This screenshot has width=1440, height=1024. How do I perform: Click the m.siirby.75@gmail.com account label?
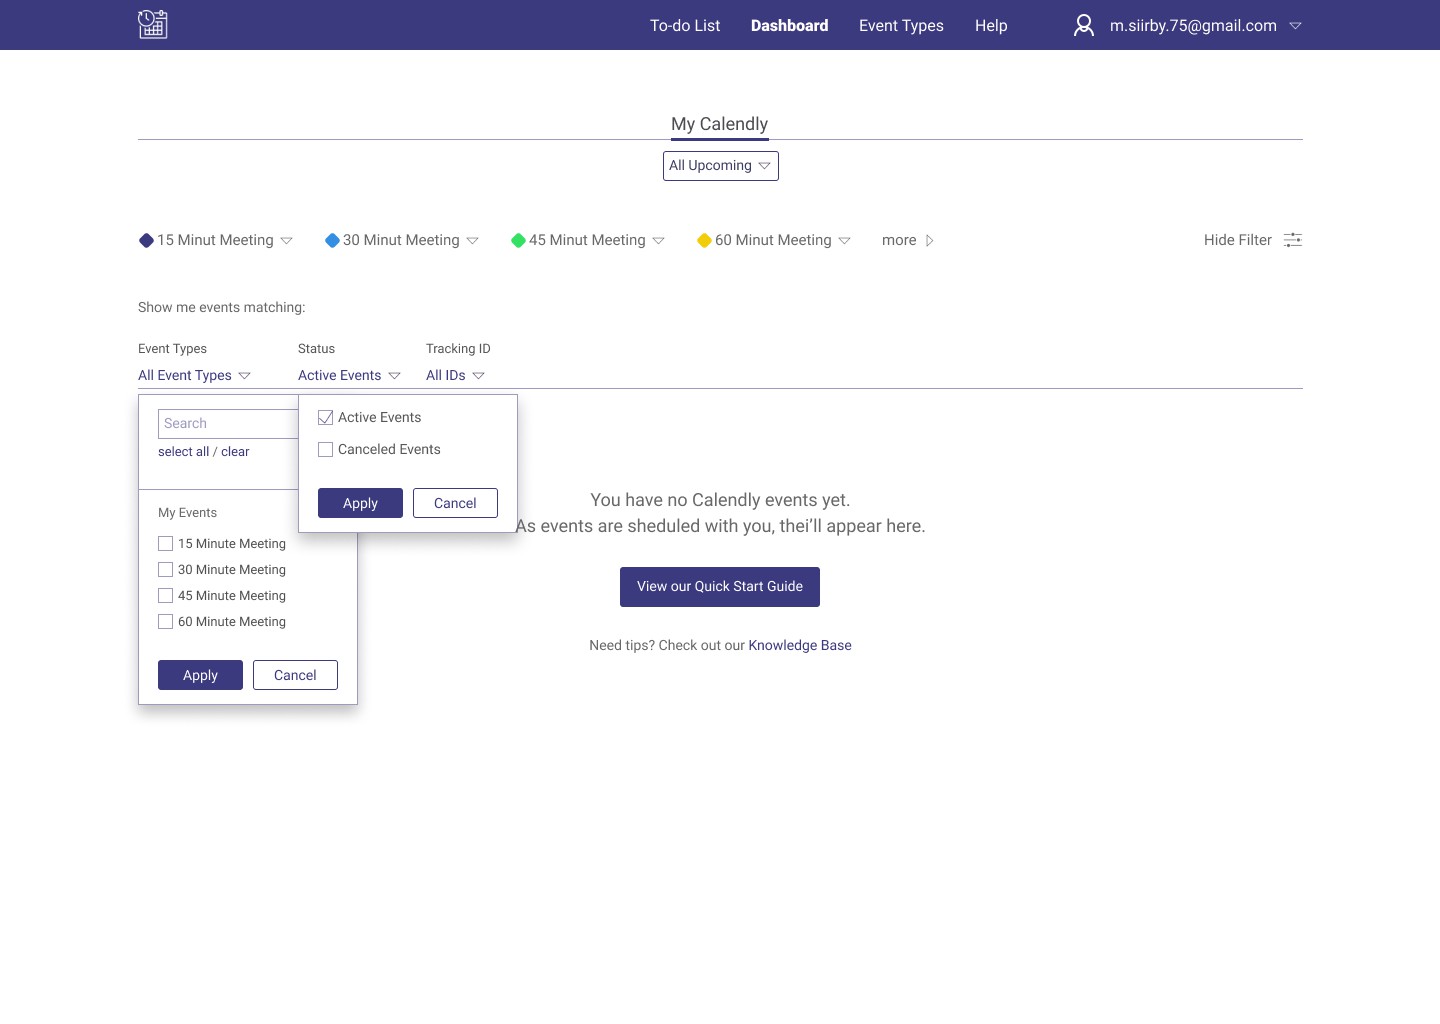pyautogui.click(x=1193, y=26)
